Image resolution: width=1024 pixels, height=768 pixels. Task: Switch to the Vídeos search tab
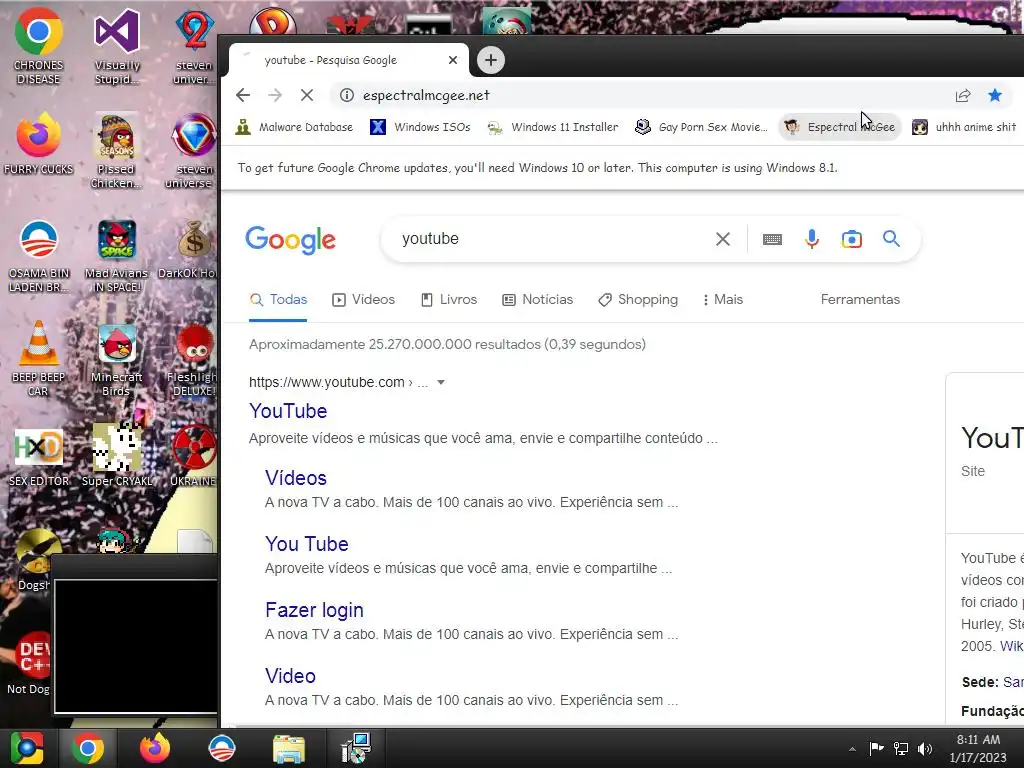coord(364,300)
